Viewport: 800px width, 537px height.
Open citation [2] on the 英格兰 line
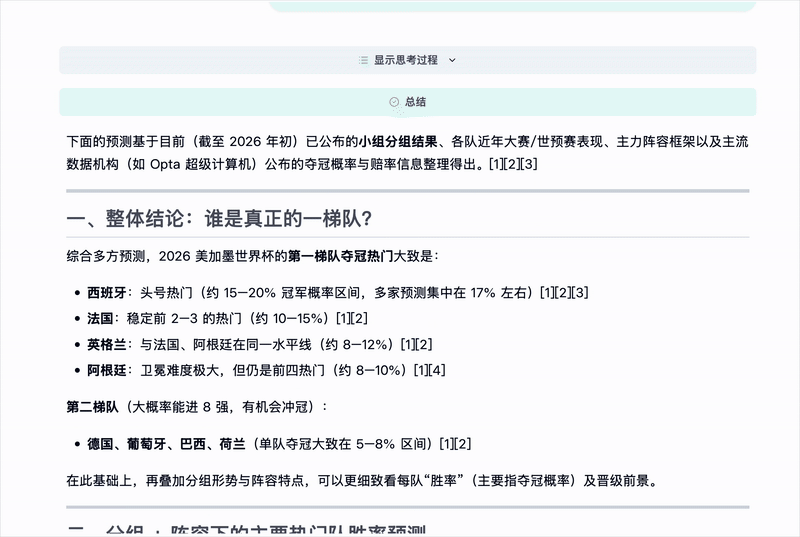(x=424, y=345)
